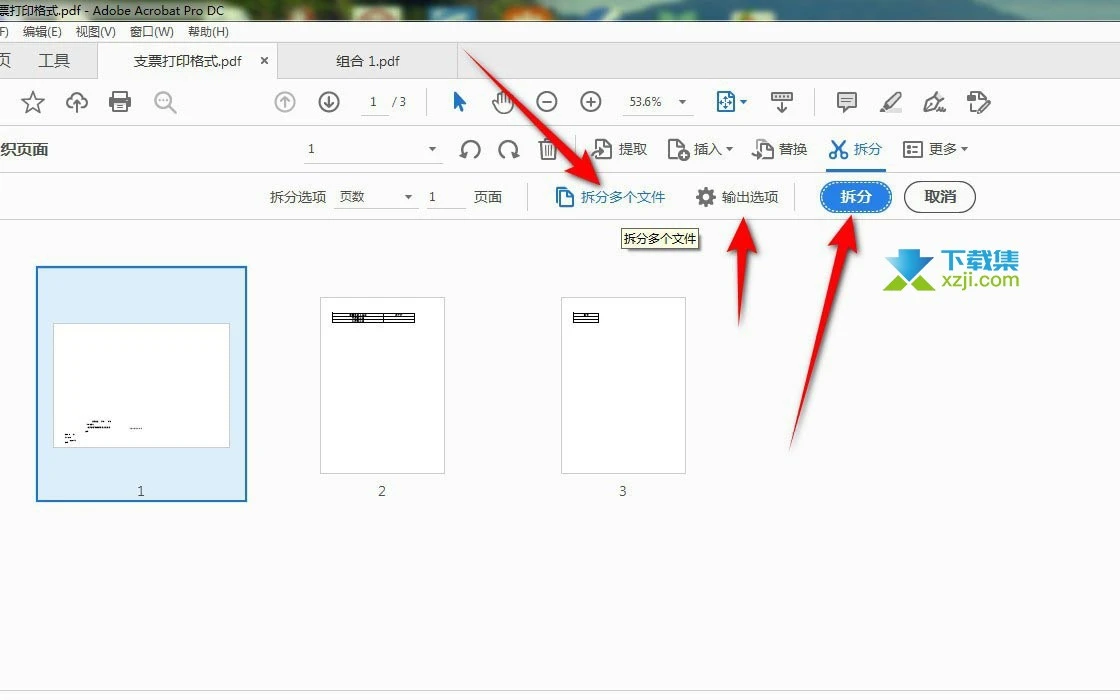Open the 提取 (Extract pages) tool
Viewport: 1120px width, 700px height.
pyautogui.click(x=618, y=148)
